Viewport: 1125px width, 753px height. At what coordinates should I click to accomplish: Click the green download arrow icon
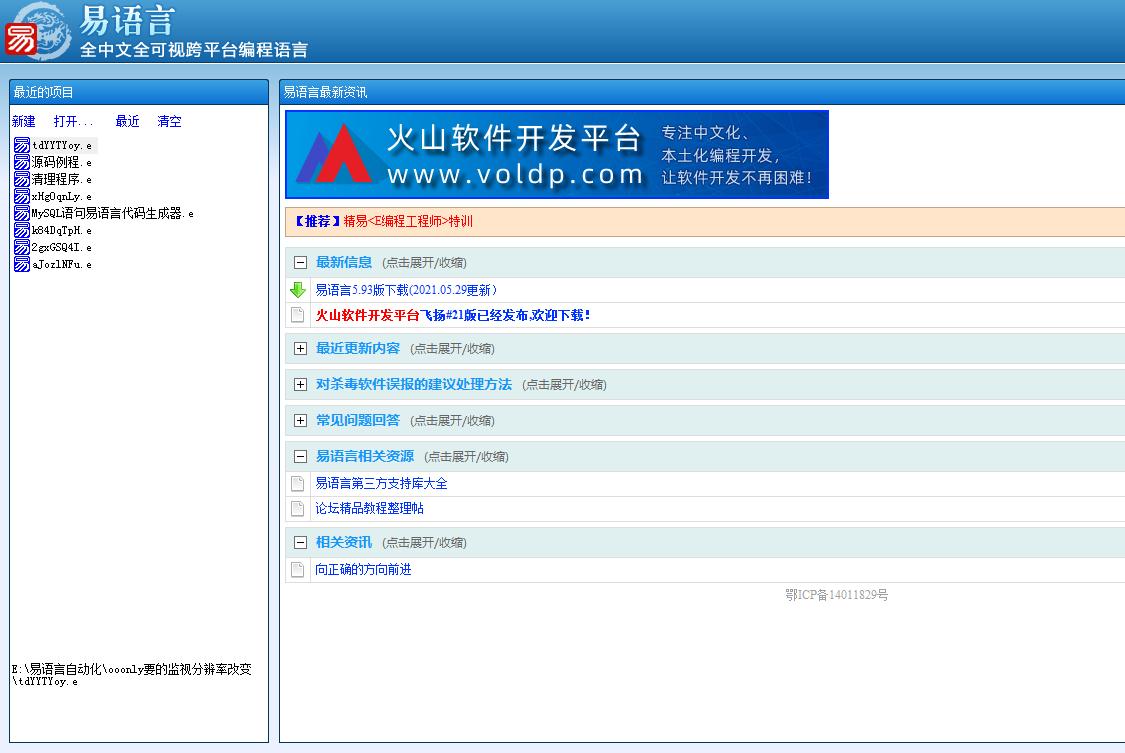[x=298, y=290]
